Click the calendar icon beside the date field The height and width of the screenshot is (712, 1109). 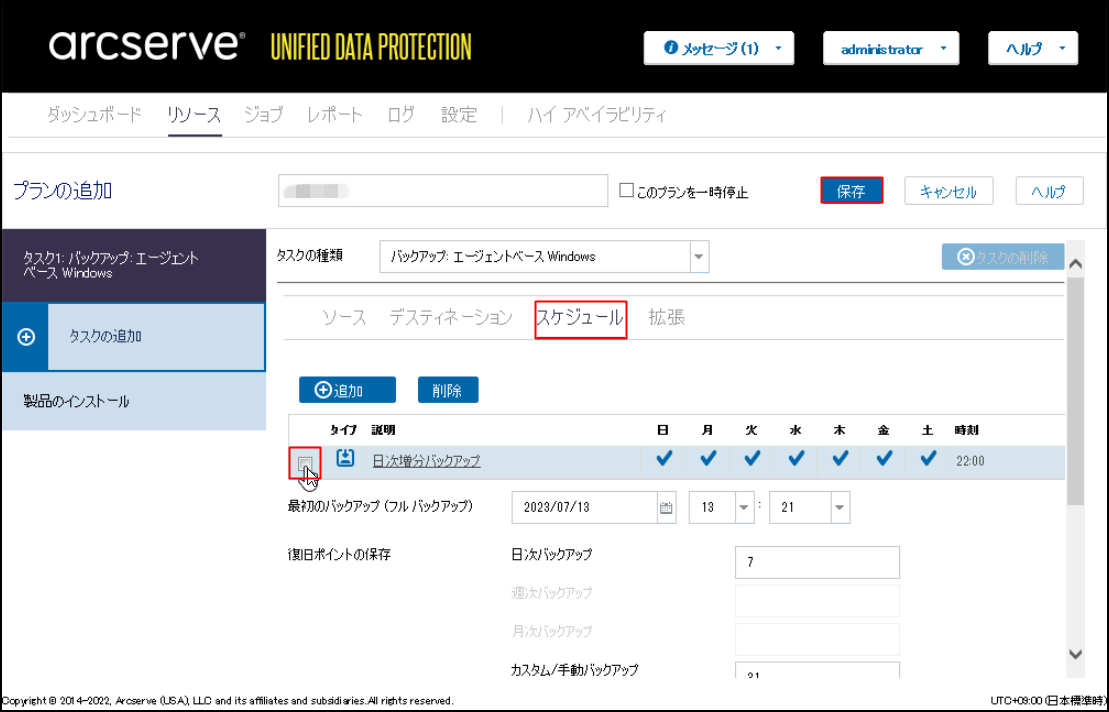(x=666, y=507)
